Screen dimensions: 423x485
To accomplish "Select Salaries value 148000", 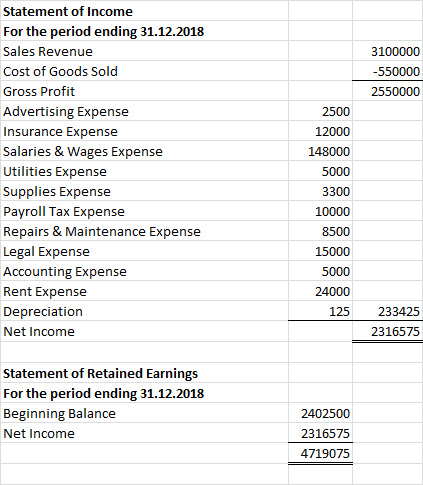I will [329, 152].
